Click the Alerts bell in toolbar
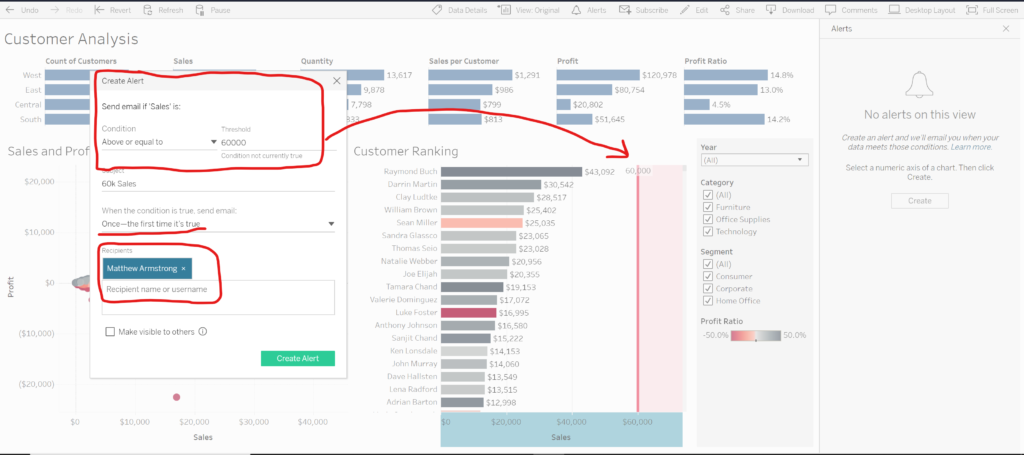Viewport: 1024px width, 455px height. point(576,10)
